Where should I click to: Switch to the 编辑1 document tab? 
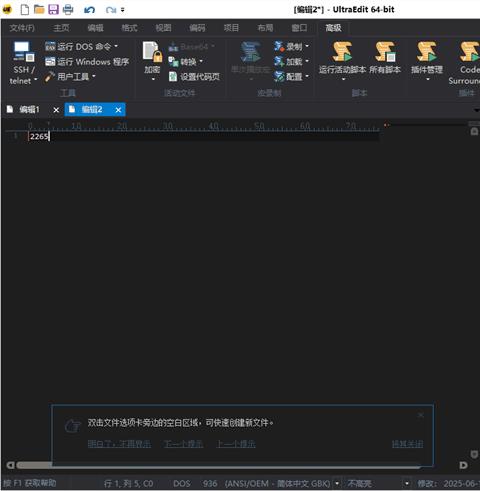[29, 109]
